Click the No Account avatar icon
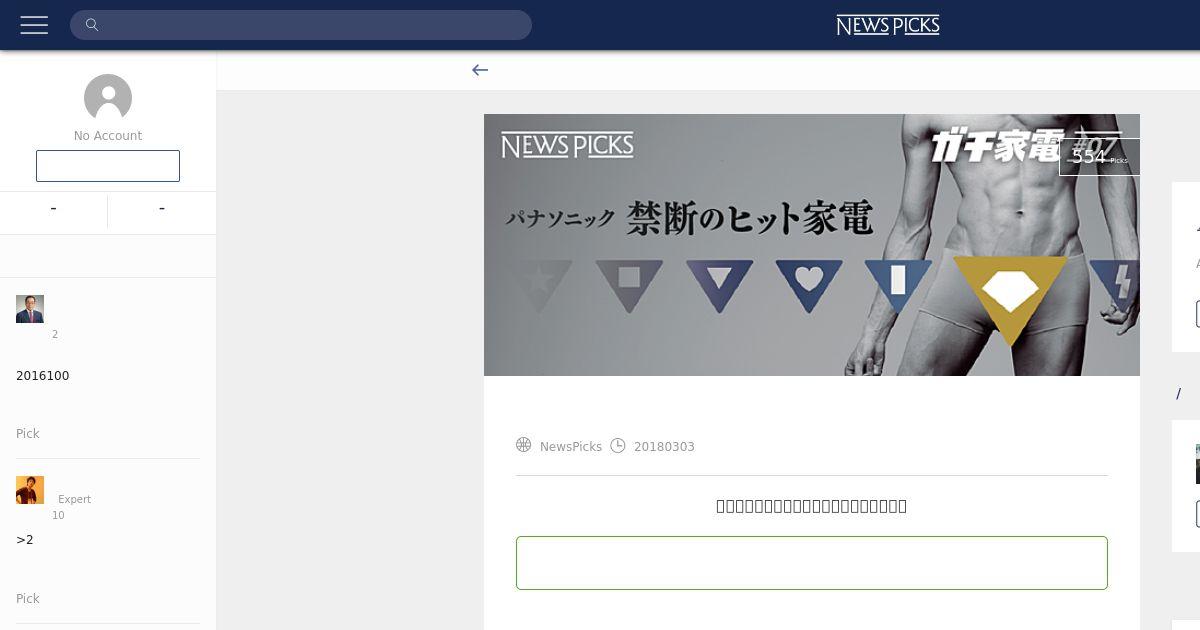This screenshot has width=1200, height=630. click(108, 98)
